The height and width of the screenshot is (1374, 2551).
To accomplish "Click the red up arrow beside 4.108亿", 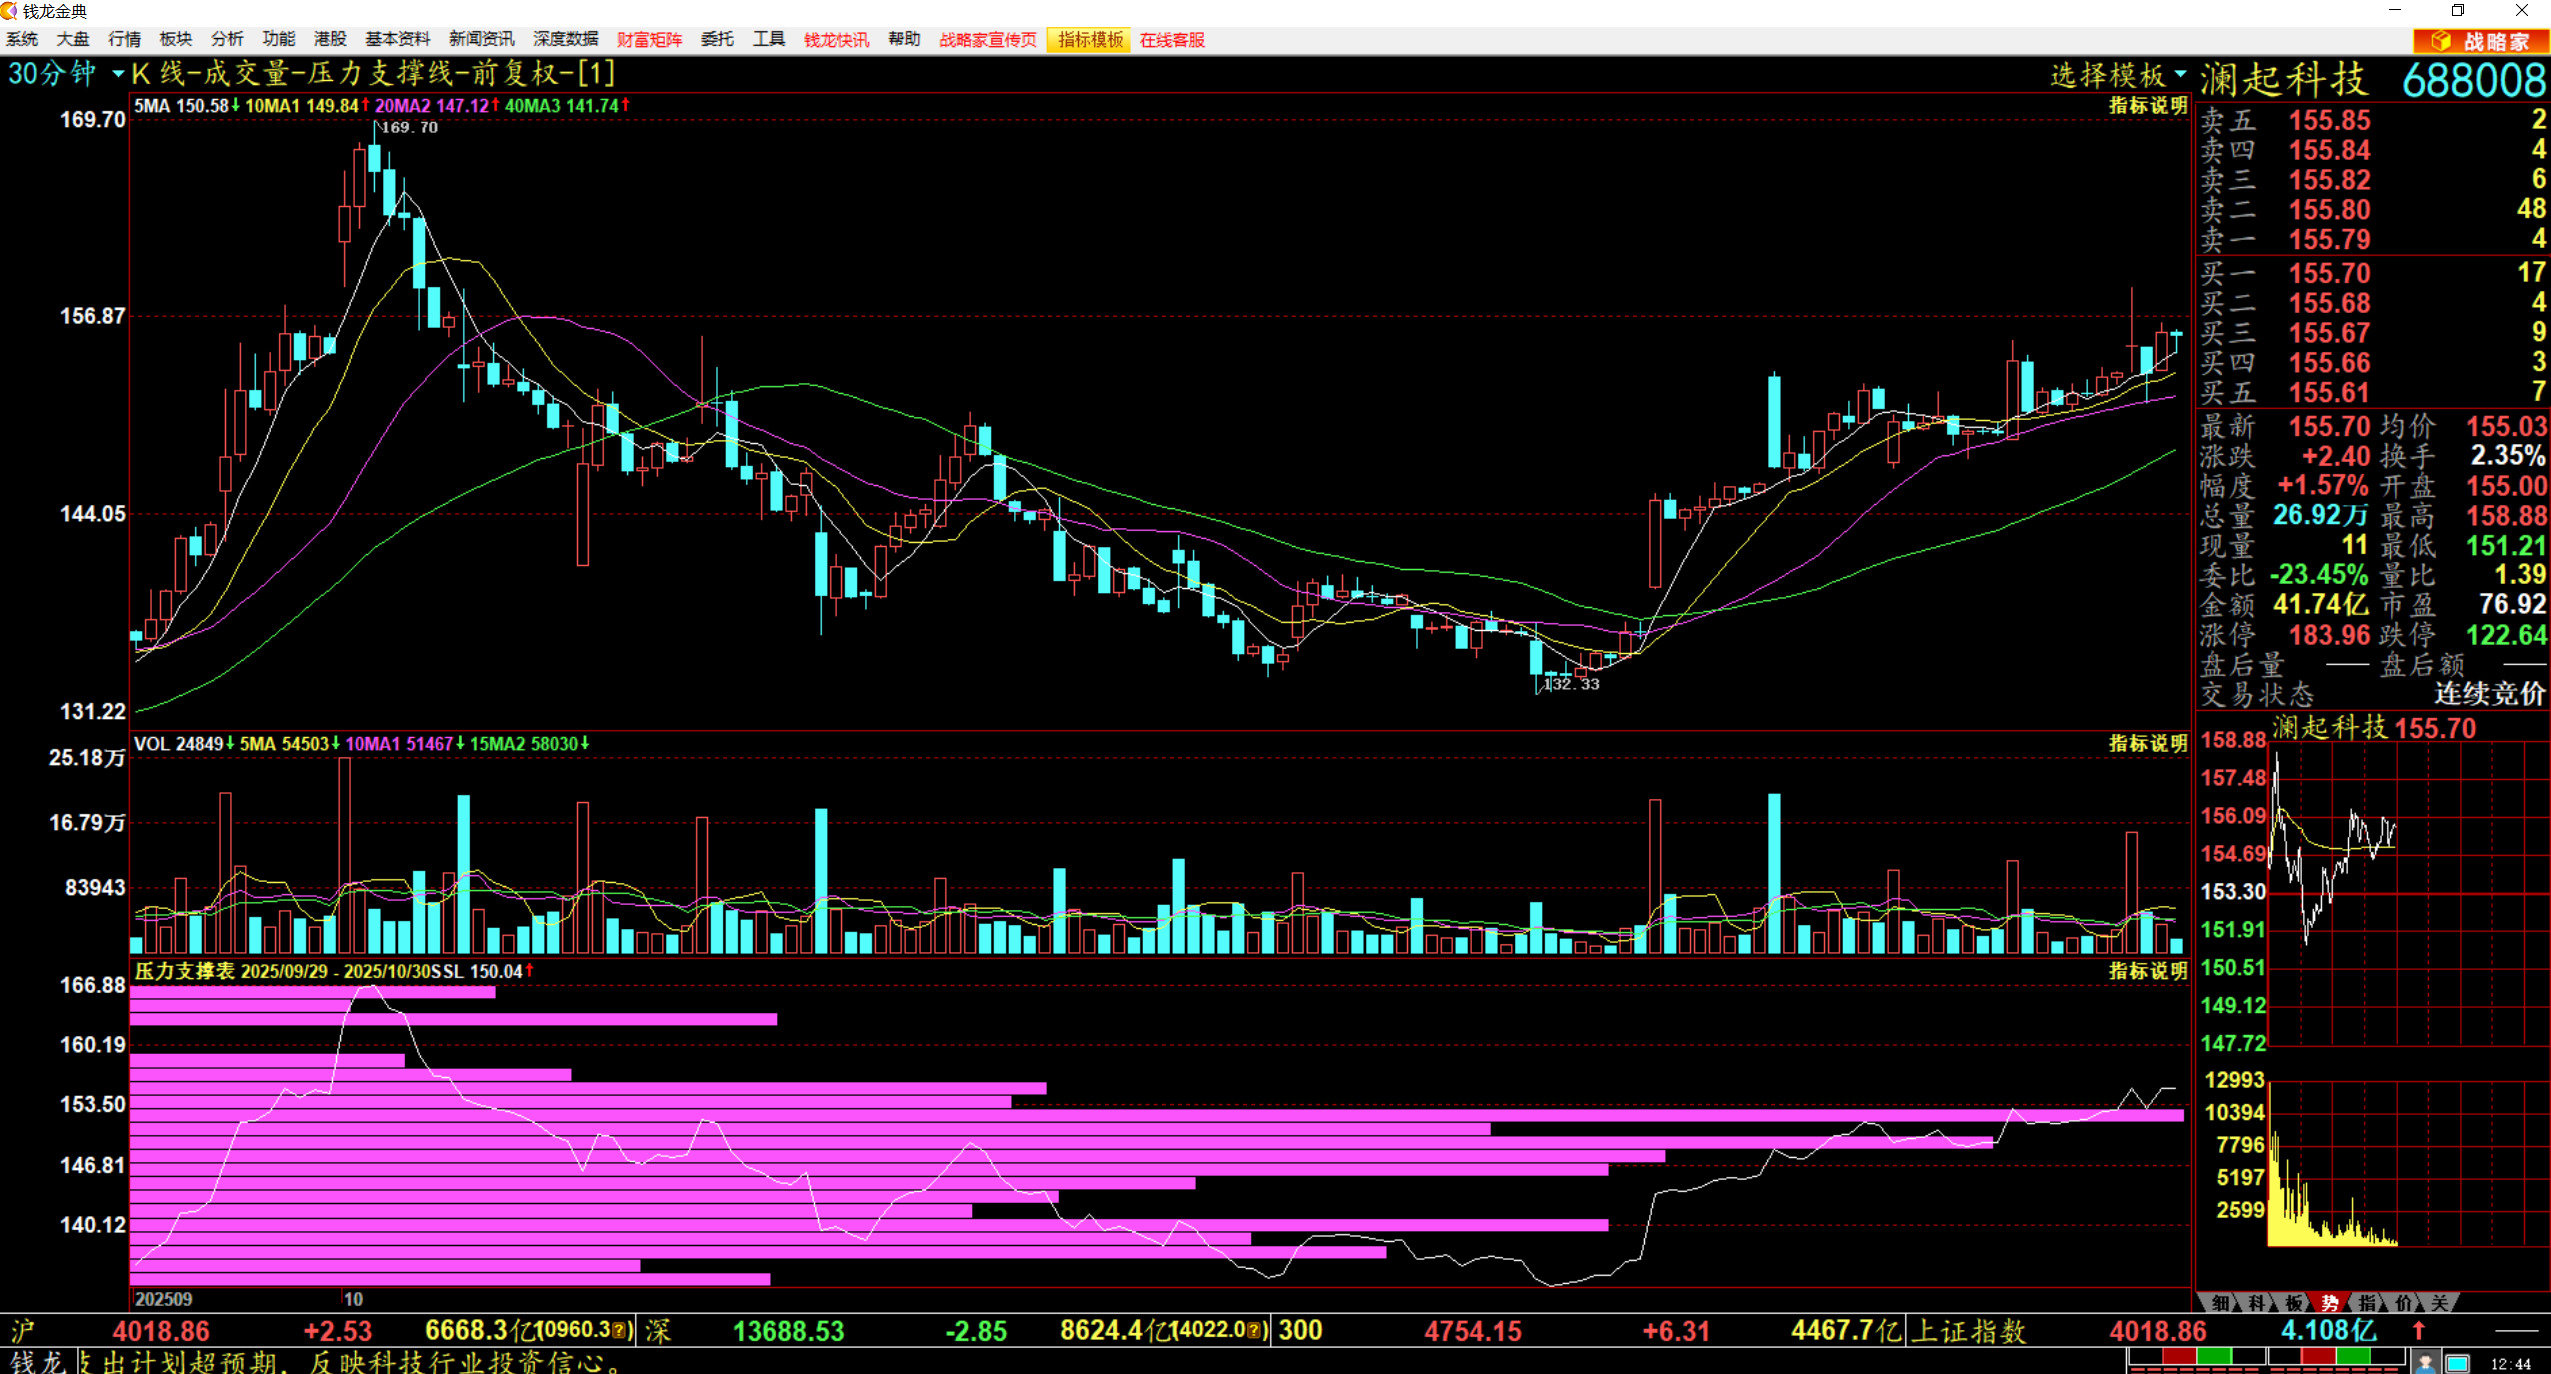I will point(2419,1331).
